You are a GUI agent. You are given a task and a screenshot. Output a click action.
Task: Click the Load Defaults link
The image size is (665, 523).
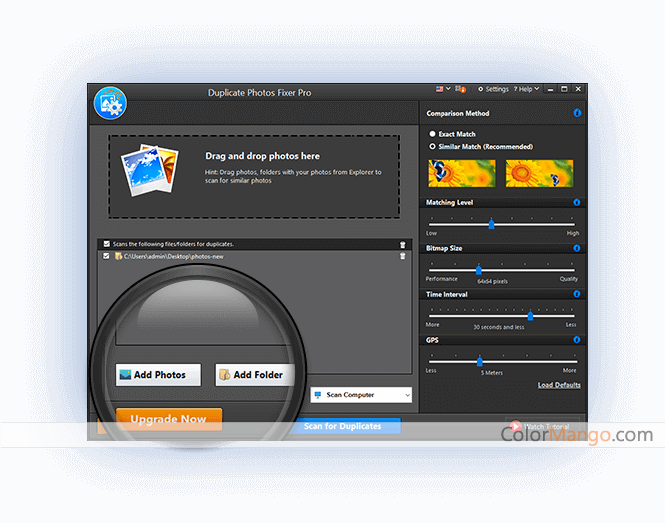(x=559, y=385)
